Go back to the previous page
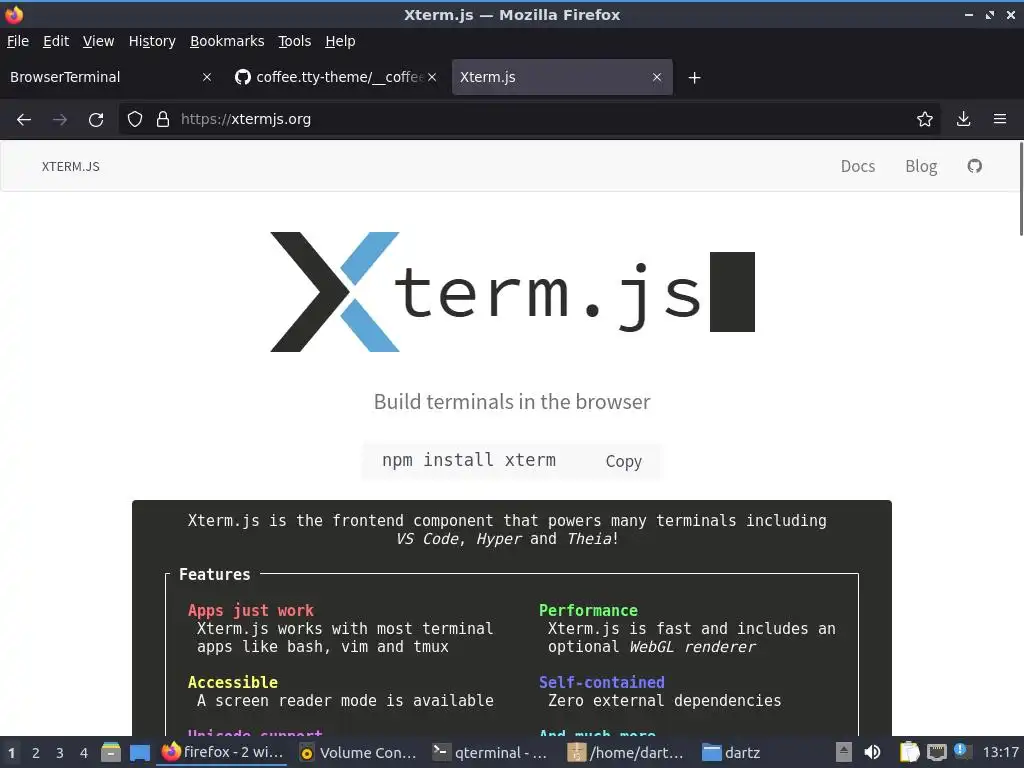Viewport: 1024px width, 768px height. pyautogui.click(x=24, y=120)
